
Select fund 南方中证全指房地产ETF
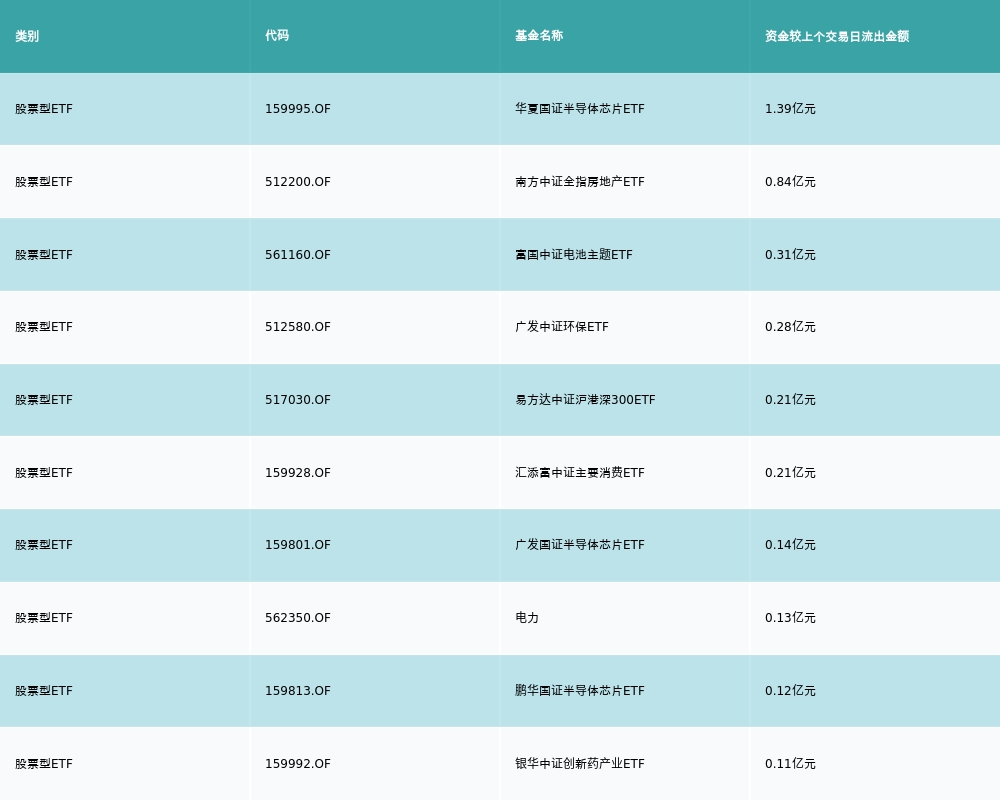(580, 182)
